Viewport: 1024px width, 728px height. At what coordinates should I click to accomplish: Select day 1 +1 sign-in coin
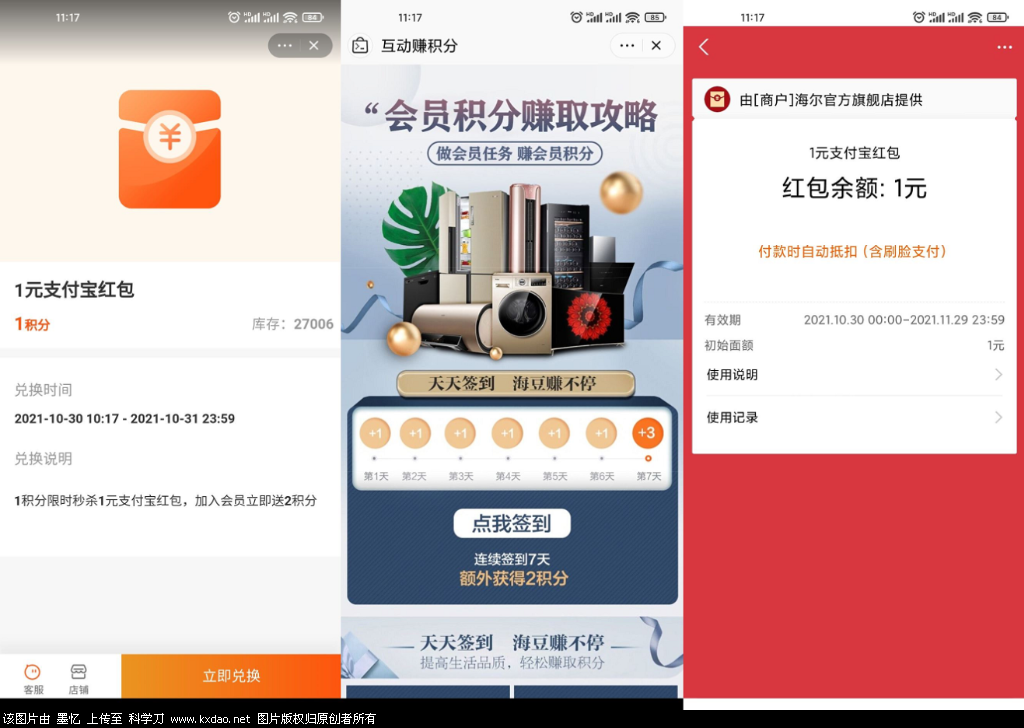375,433
